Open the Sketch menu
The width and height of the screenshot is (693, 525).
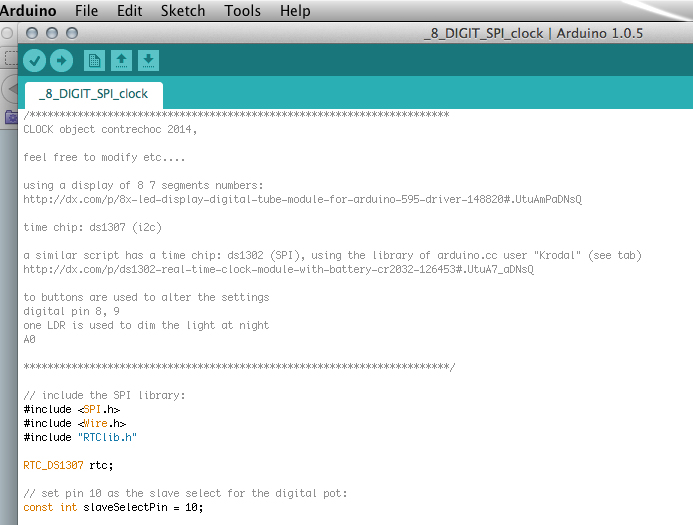pyautogui.click(x=183, y=11)
